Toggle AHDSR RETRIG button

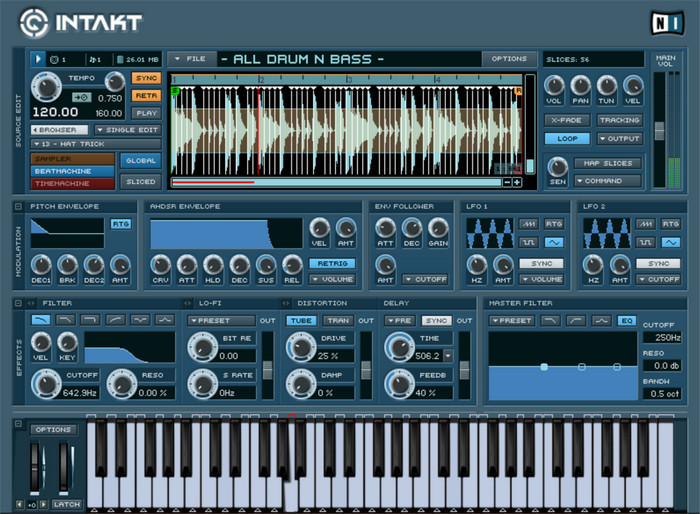tap(332, 263)
